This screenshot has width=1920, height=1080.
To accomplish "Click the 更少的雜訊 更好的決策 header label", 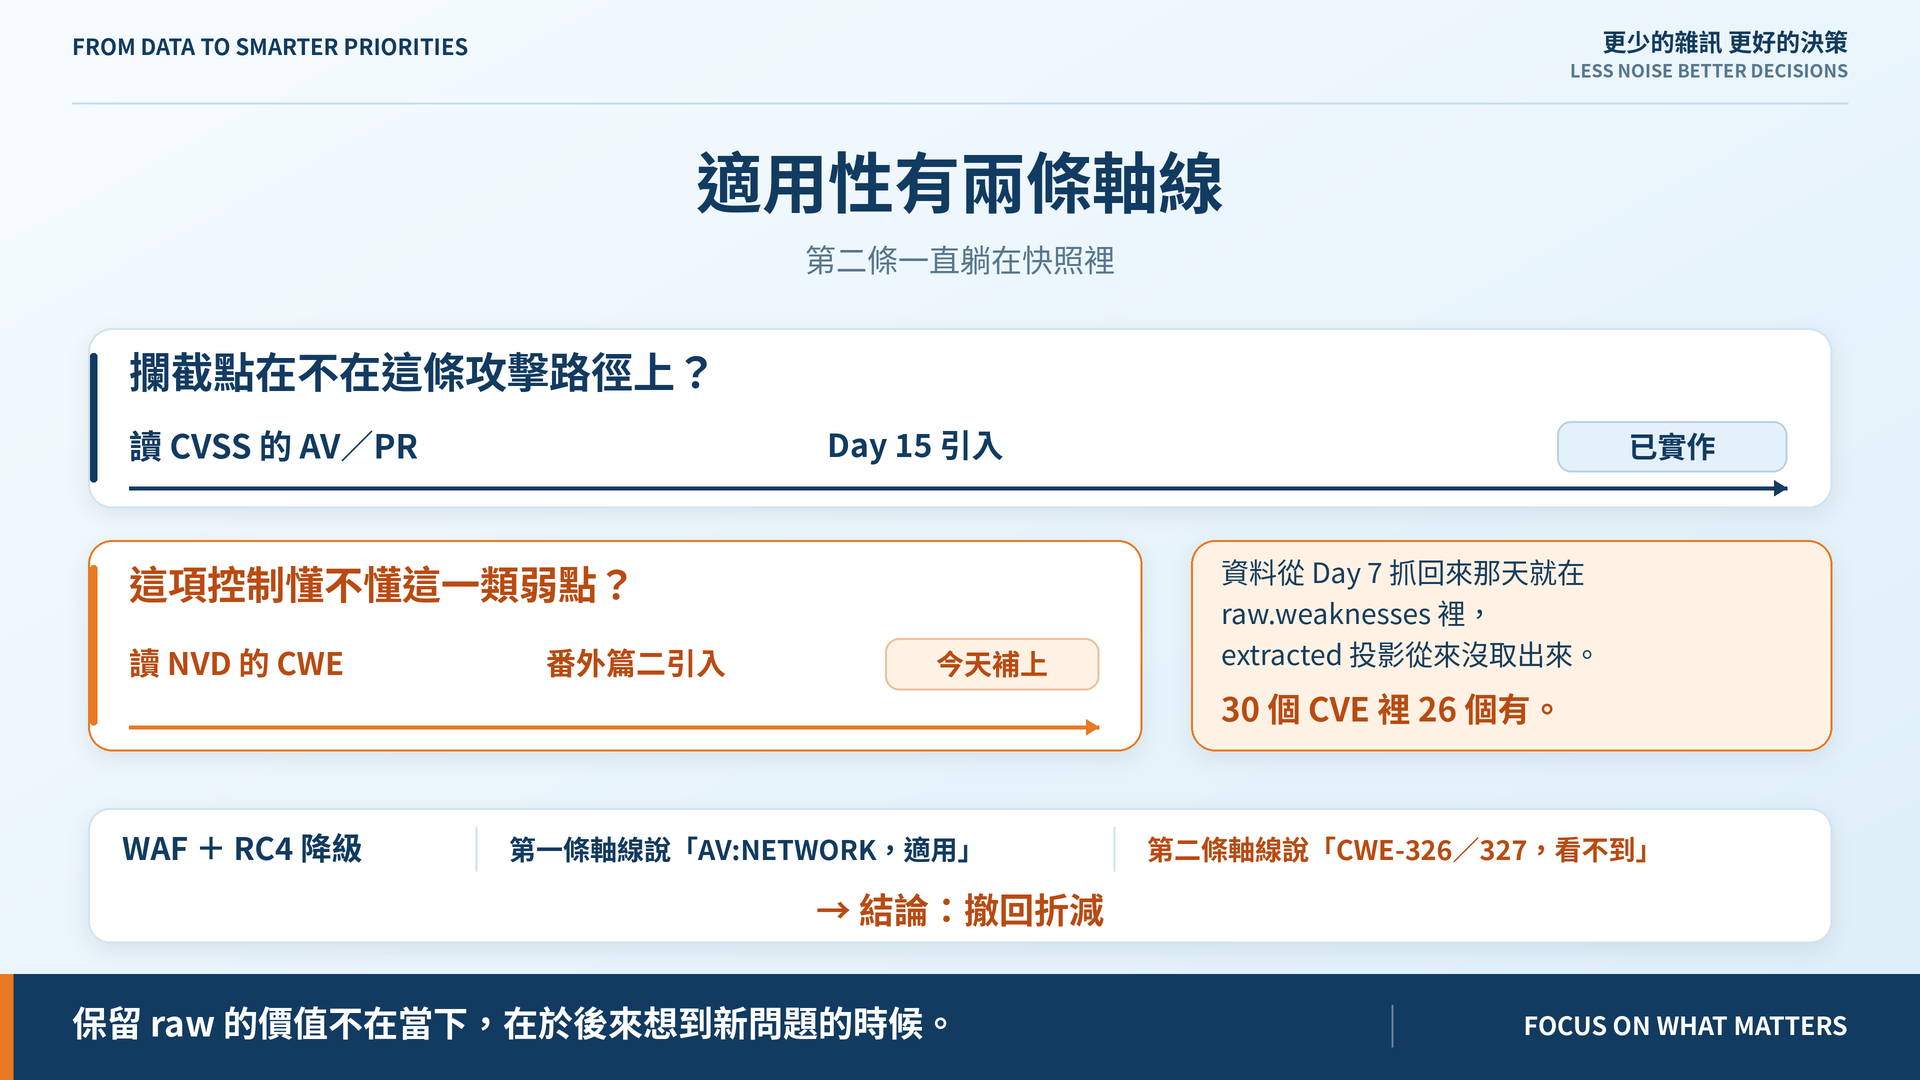I will 1725,42.
